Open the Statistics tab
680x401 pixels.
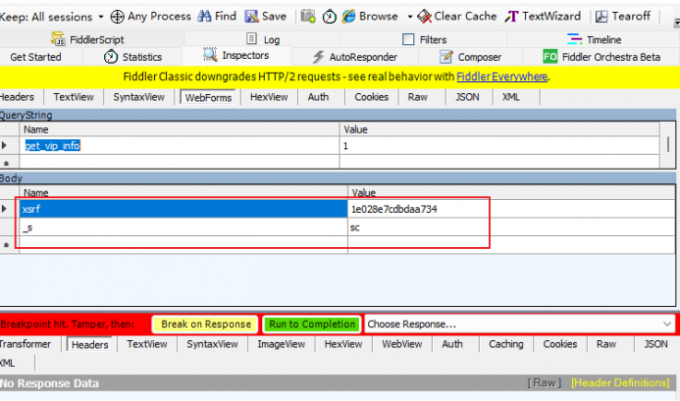click(x=133, y=57)
